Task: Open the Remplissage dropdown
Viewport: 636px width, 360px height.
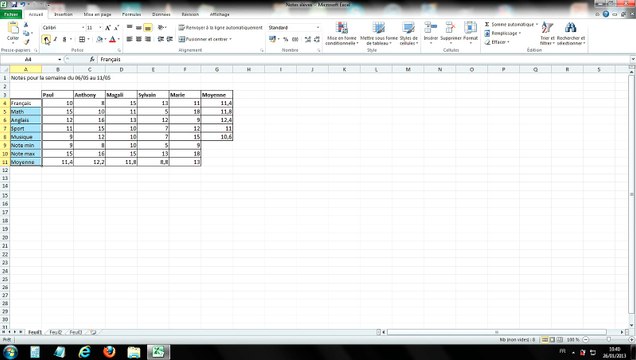Action: pos(503,33)
